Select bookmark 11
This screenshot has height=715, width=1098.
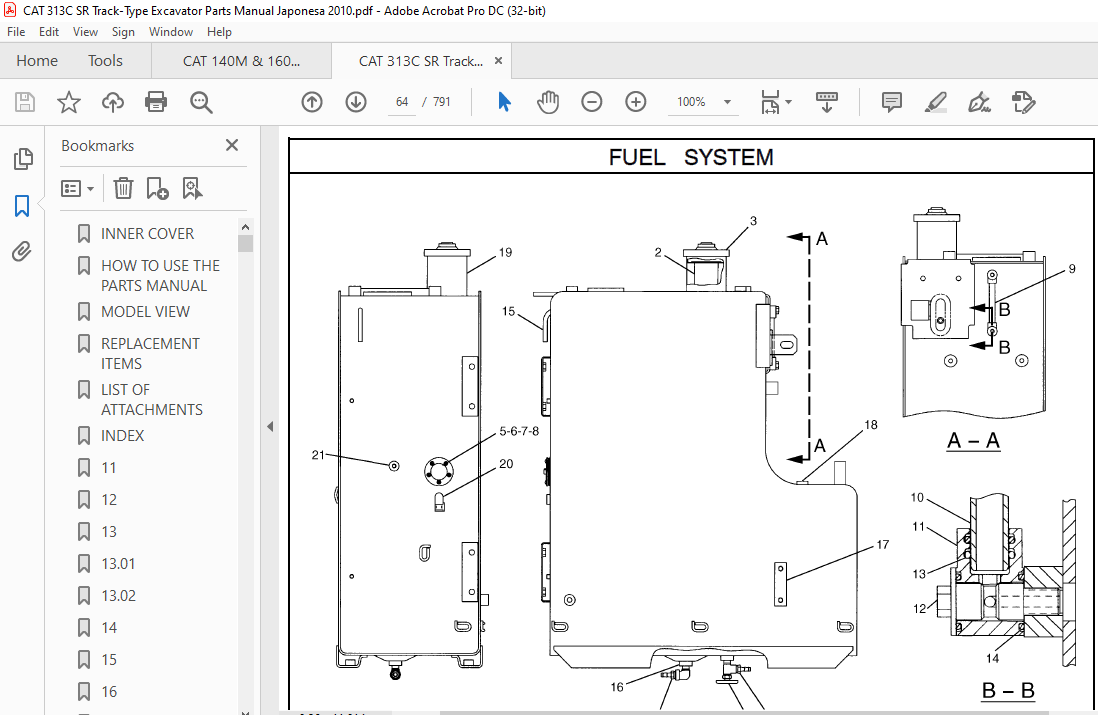pos(109,468)
